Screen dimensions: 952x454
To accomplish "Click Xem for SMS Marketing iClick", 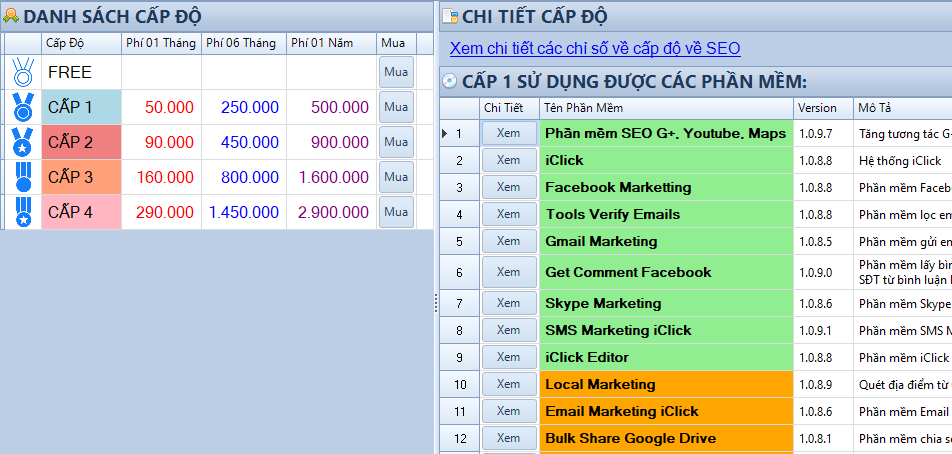I will pos(509,330).
